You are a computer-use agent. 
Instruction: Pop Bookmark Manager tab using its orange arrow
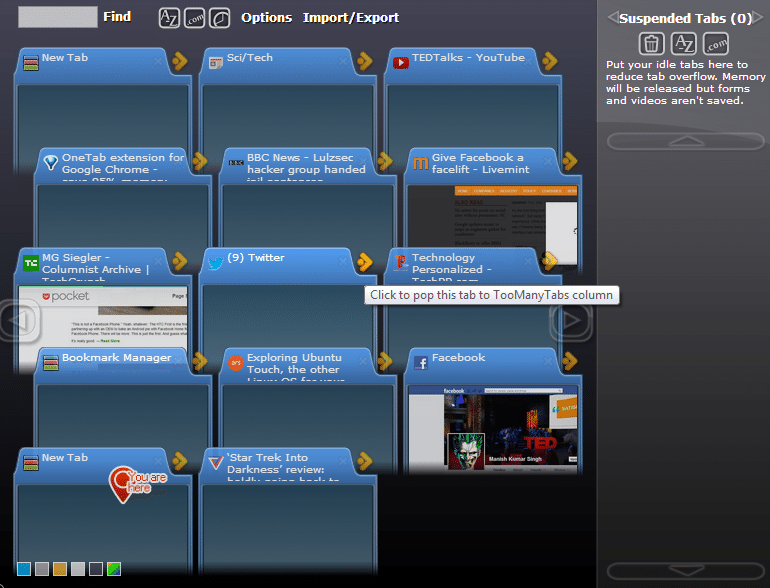point(200,361)
